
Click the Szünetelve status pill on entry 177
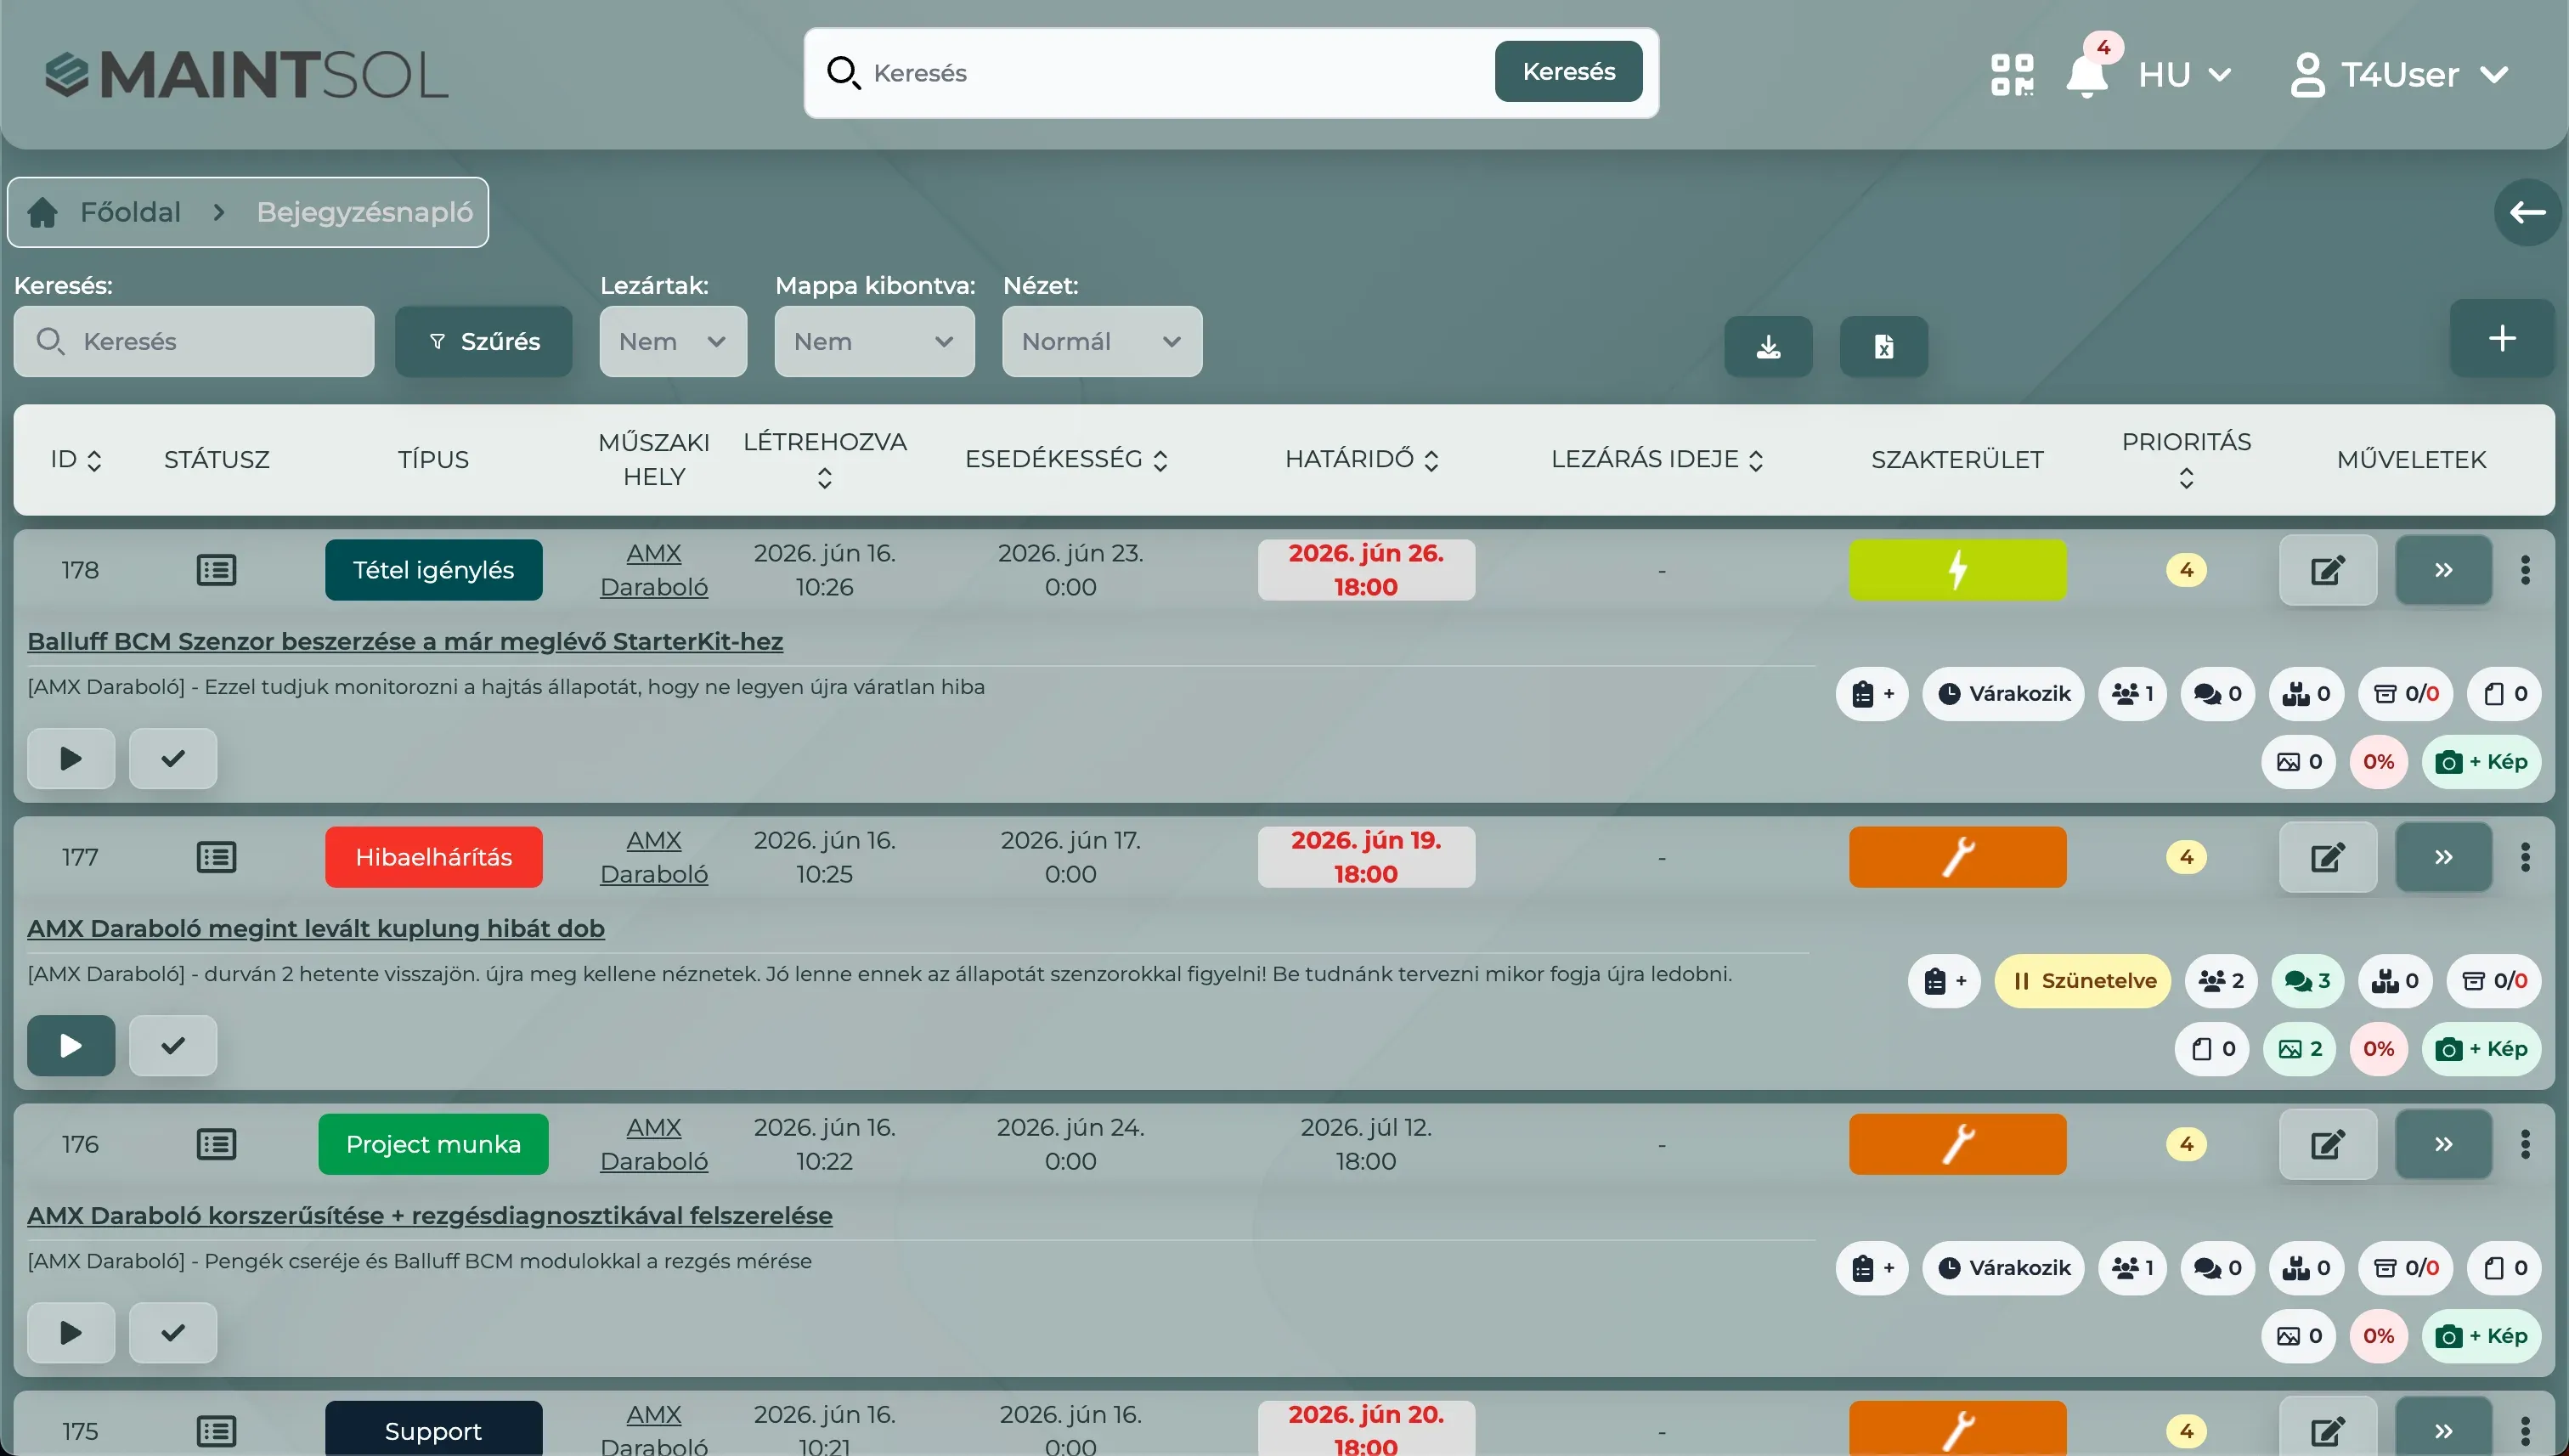pyautogui.click(x=2083, y=981)
